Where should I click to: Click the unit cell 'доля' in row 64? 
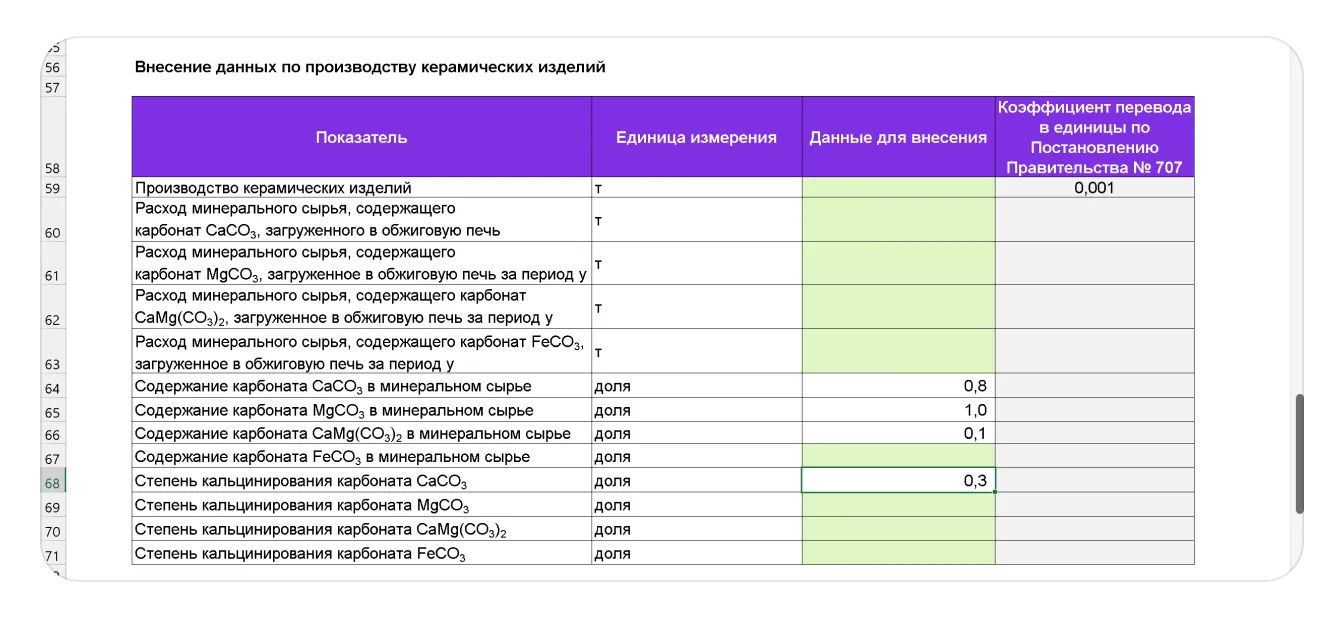[x=697, y=386]
